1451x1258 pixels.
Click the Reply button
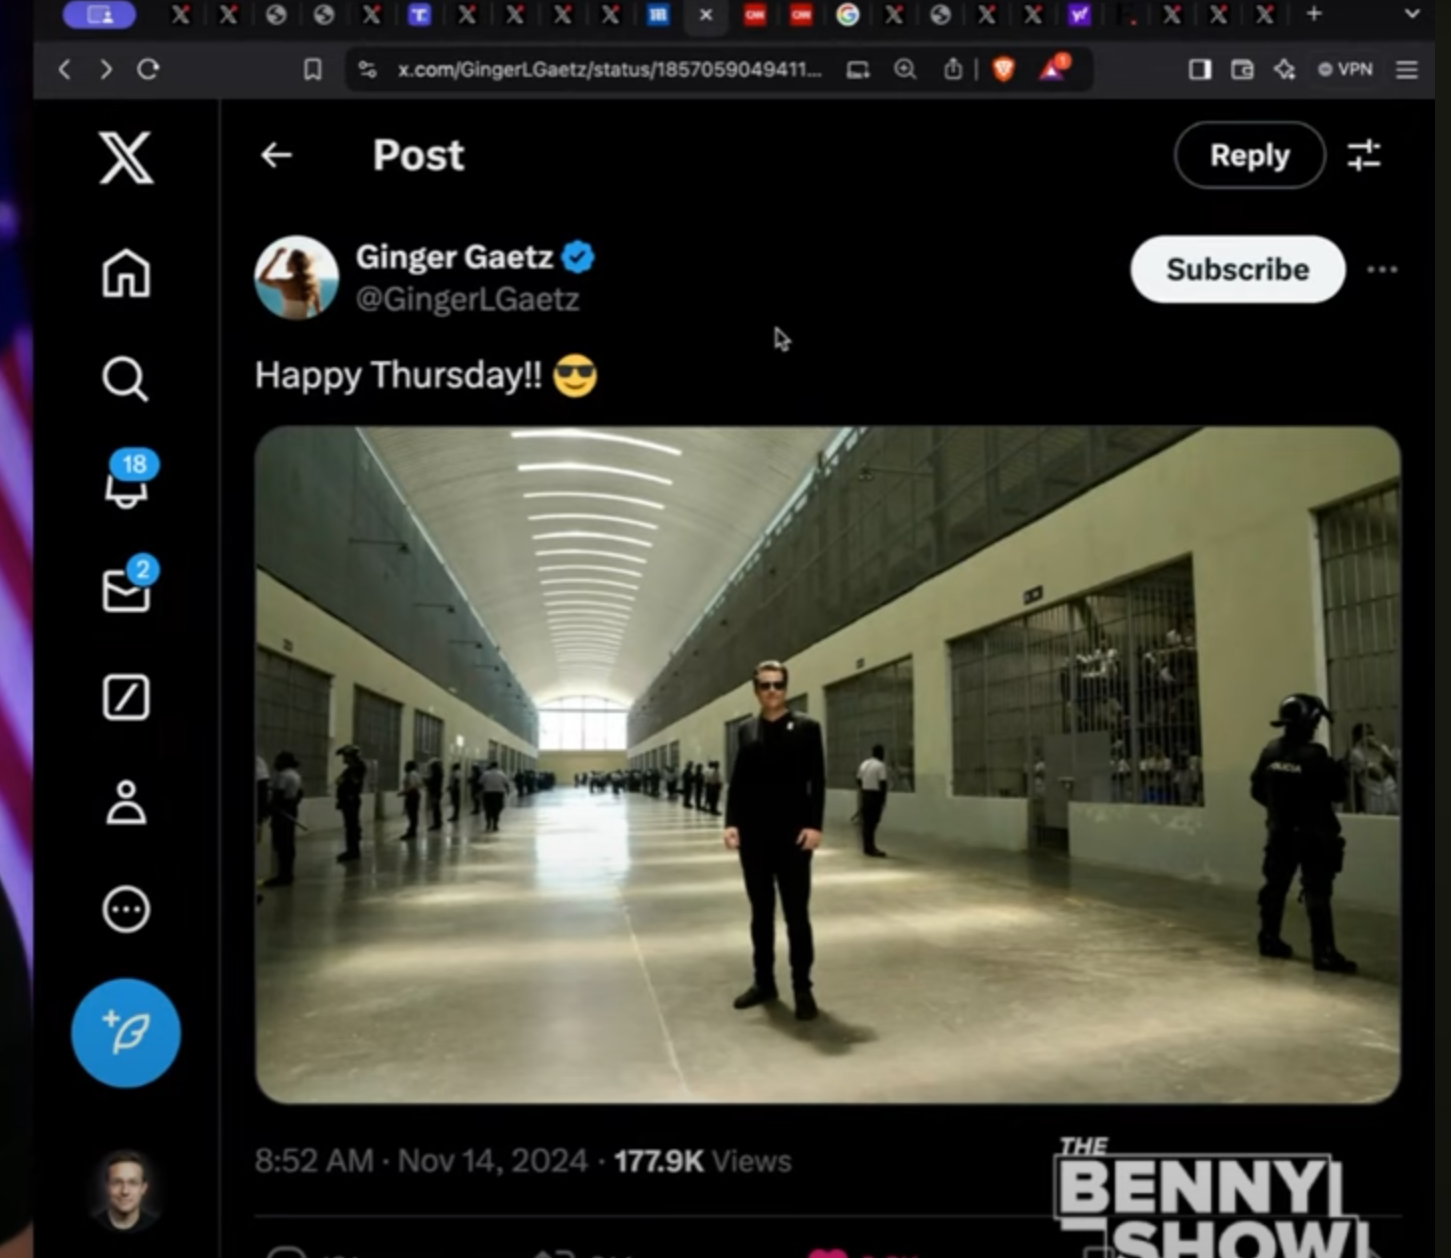coord(1249,156)
